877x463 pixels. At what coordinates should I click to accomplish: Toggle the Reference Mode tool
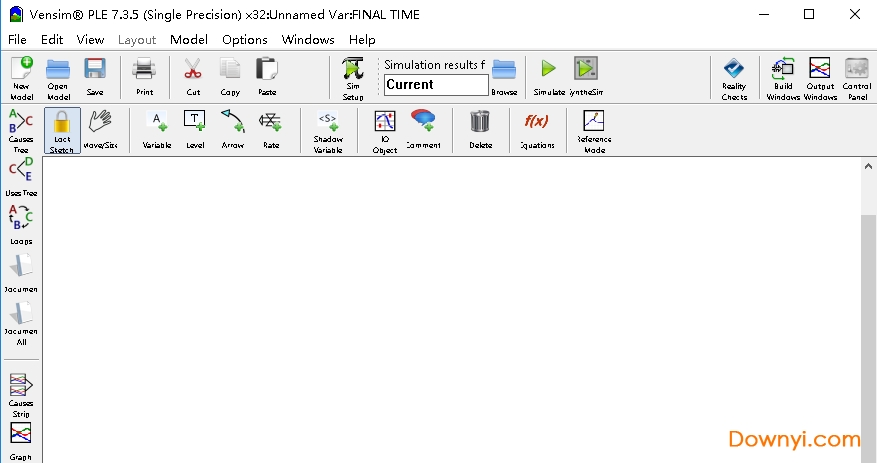tap(594, 130)
